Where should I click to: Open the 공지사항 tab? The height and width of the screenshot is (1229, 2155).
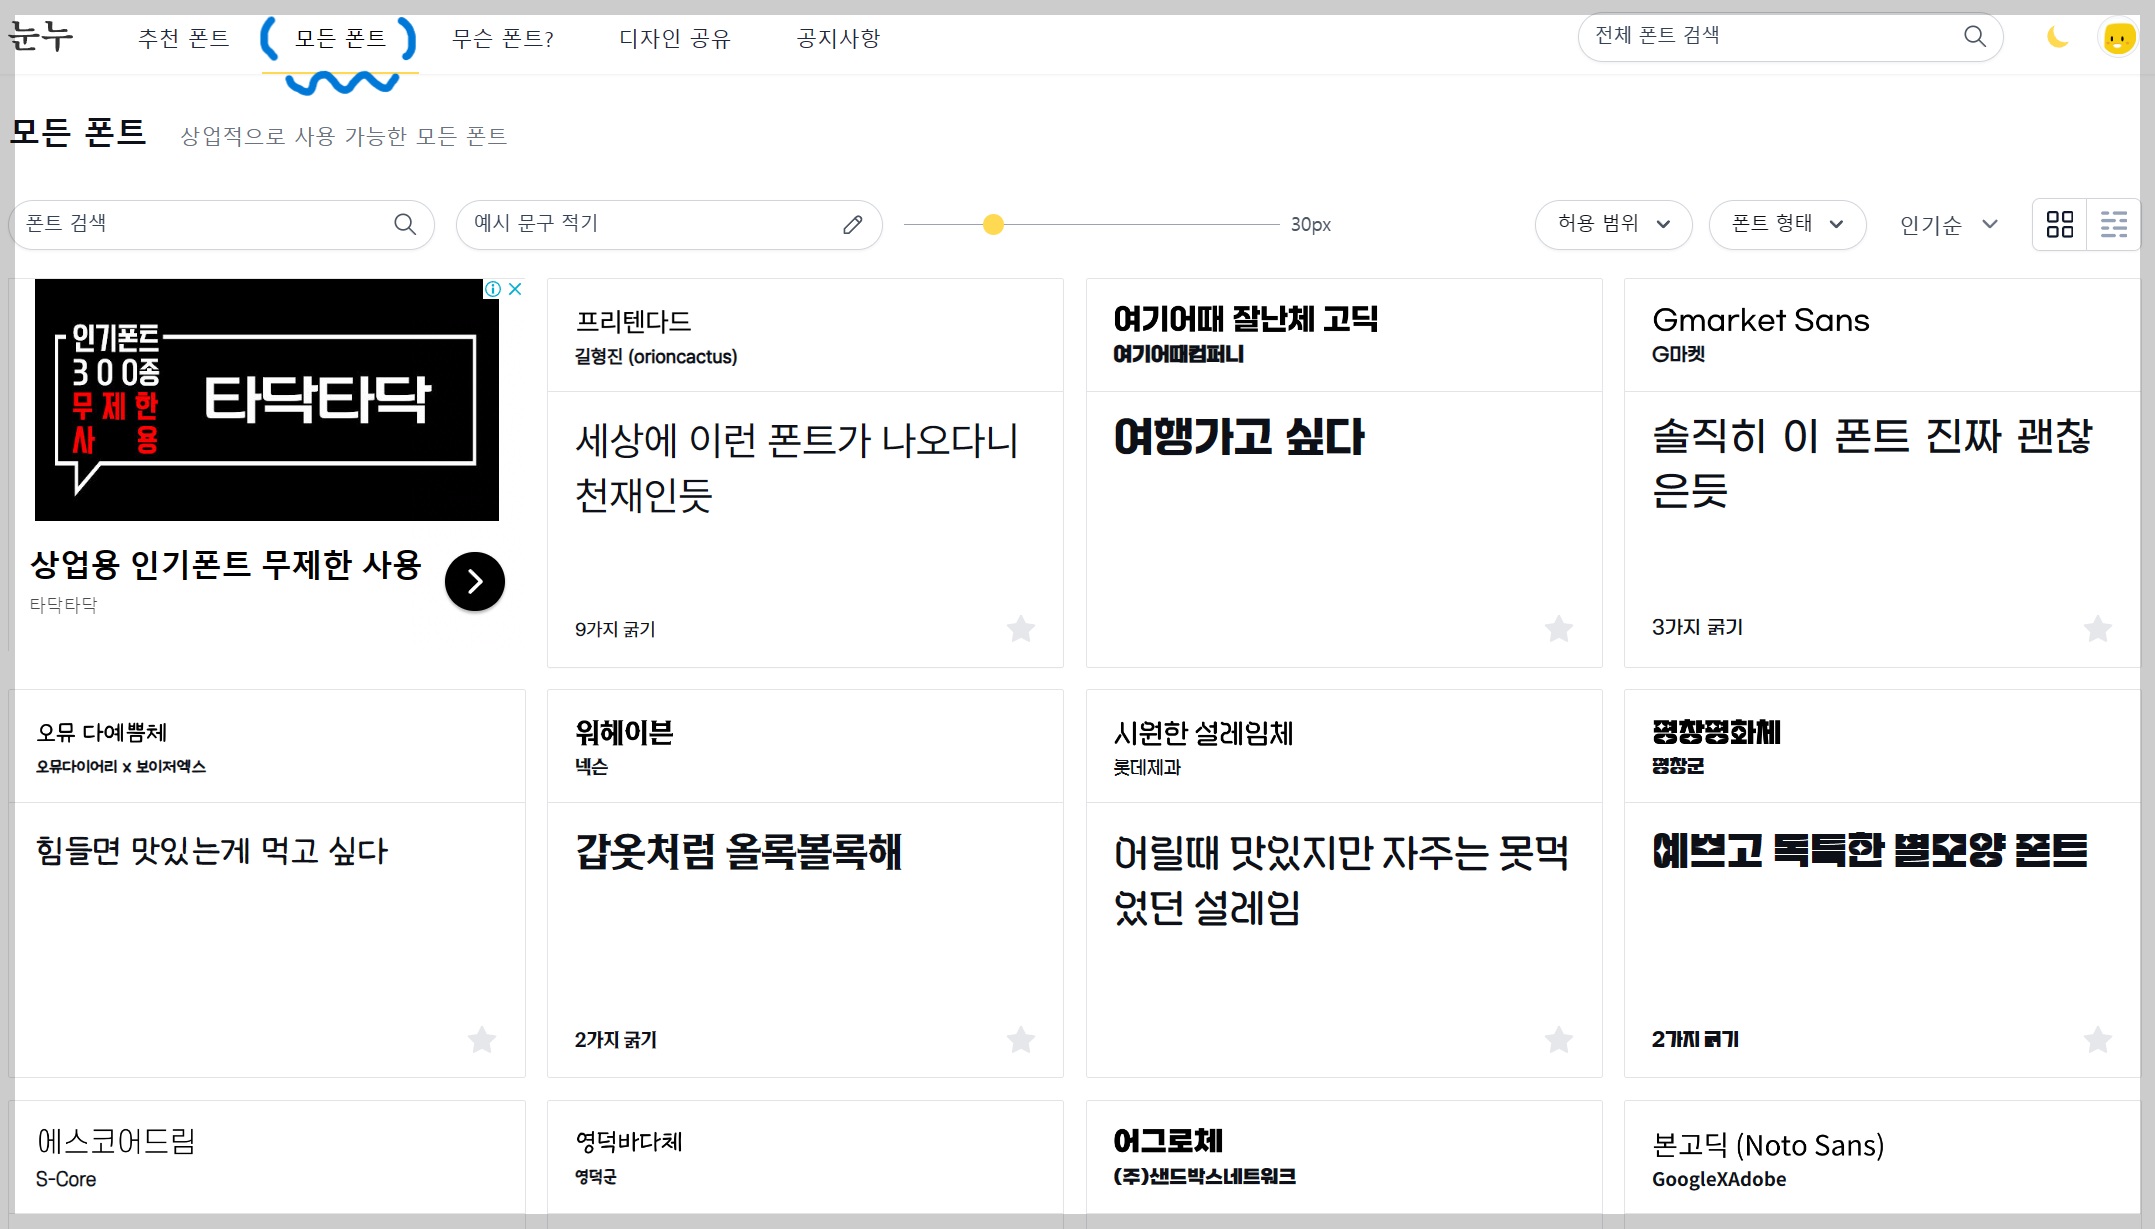838,38
